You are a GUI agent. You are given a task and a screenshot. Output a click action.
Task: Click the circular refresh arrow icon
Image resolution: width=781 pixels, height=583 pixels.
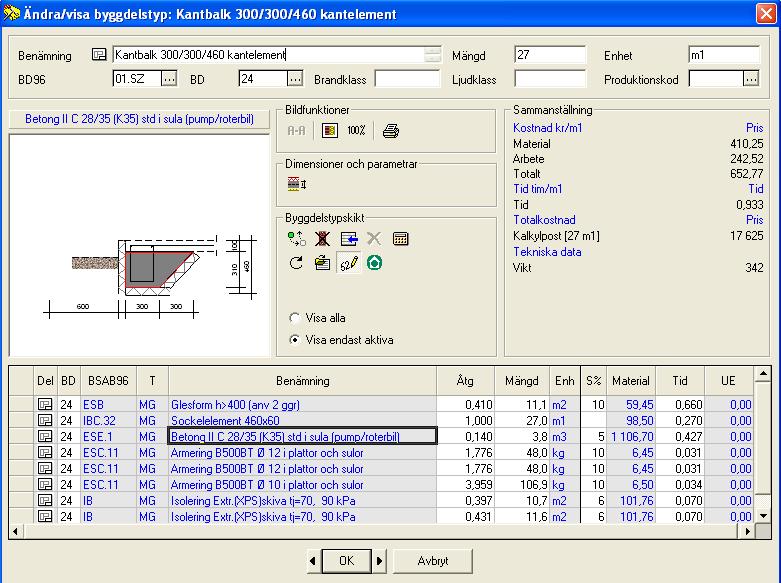pos(296,263)
